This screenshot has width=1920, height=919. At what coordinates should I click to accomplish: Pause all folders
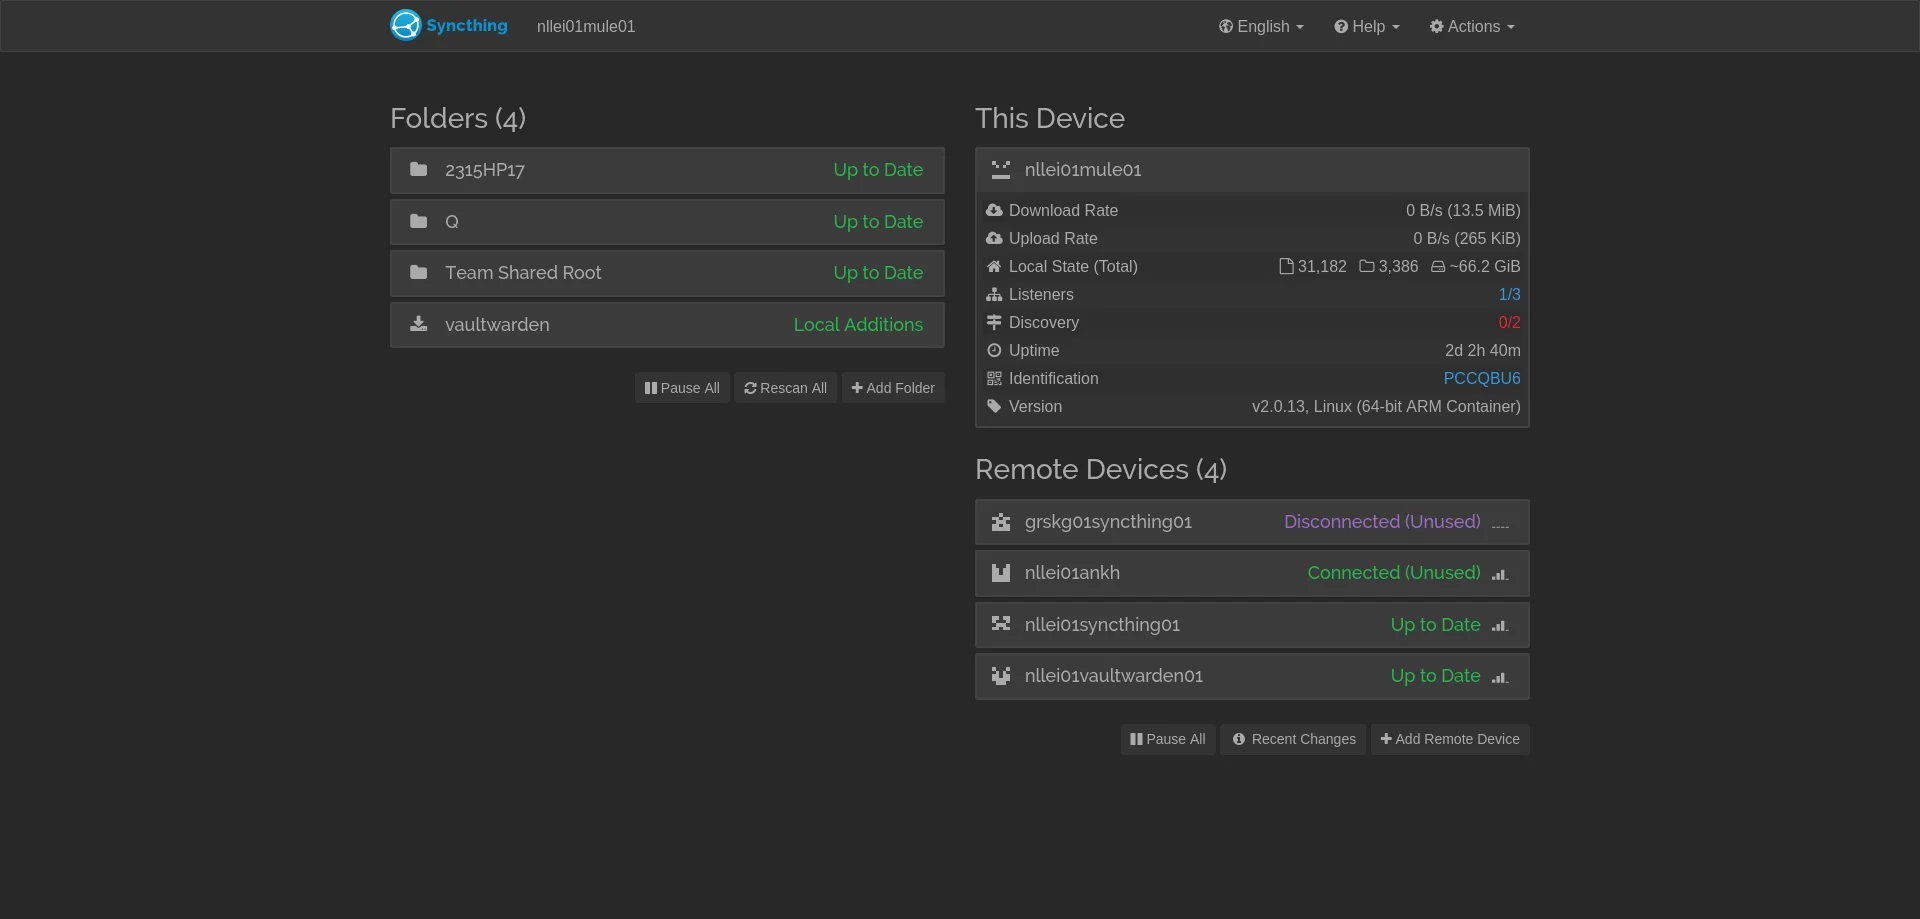[x=682, y=388]
